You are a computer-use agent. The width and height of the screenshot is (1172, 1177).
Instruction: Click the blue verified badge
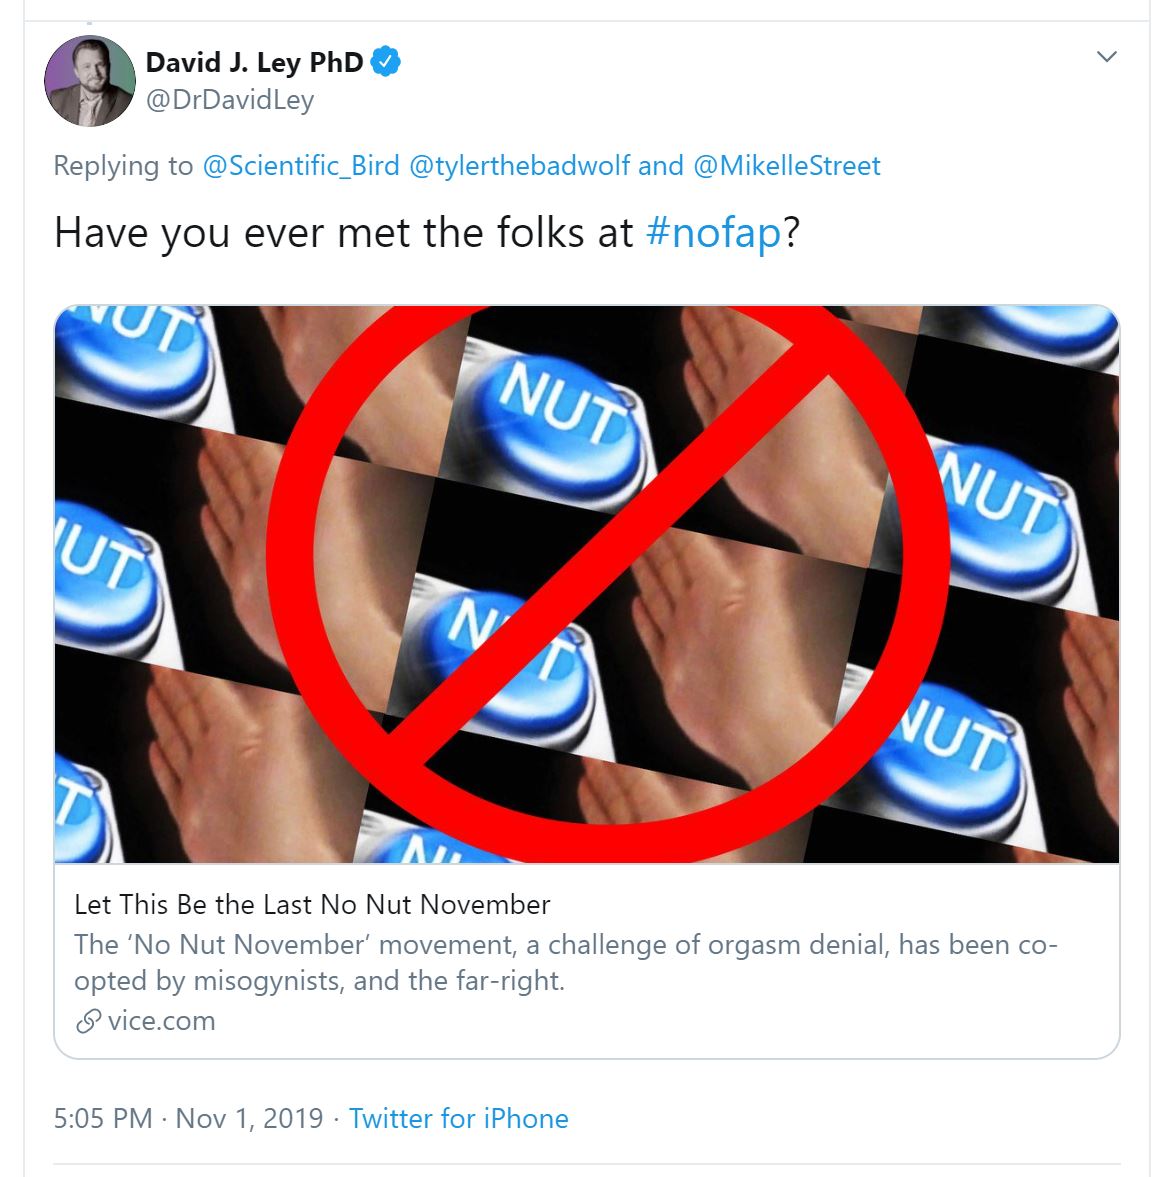pos(386,62)
